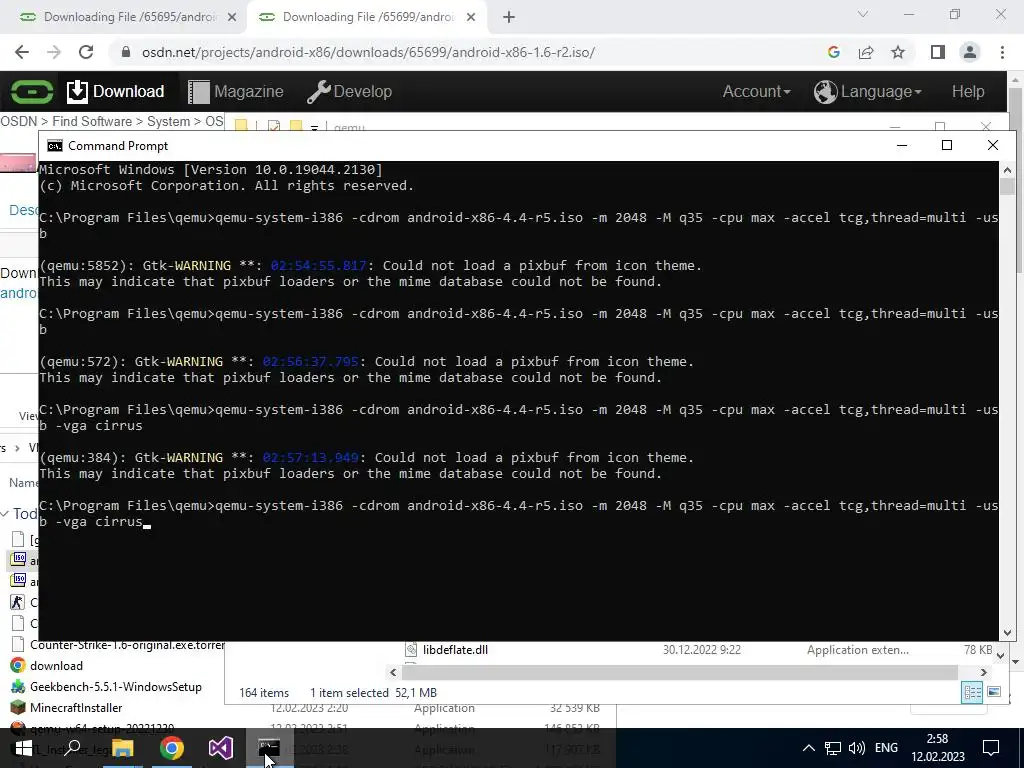Open a new Chrome tab
Image resolution: width=1024 pixels, height=768 pixels.
coord(509,17)
